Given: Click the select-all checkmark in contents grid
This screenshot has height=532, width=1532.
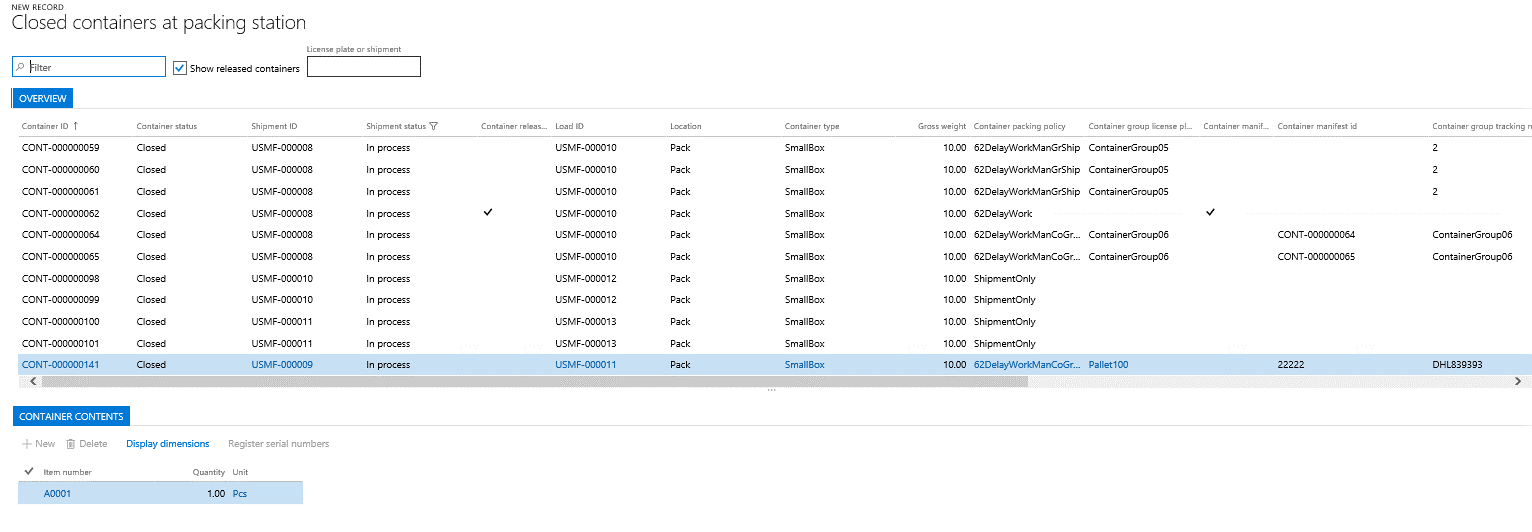Looking at the screenshot, I should (x=28, y=471).
